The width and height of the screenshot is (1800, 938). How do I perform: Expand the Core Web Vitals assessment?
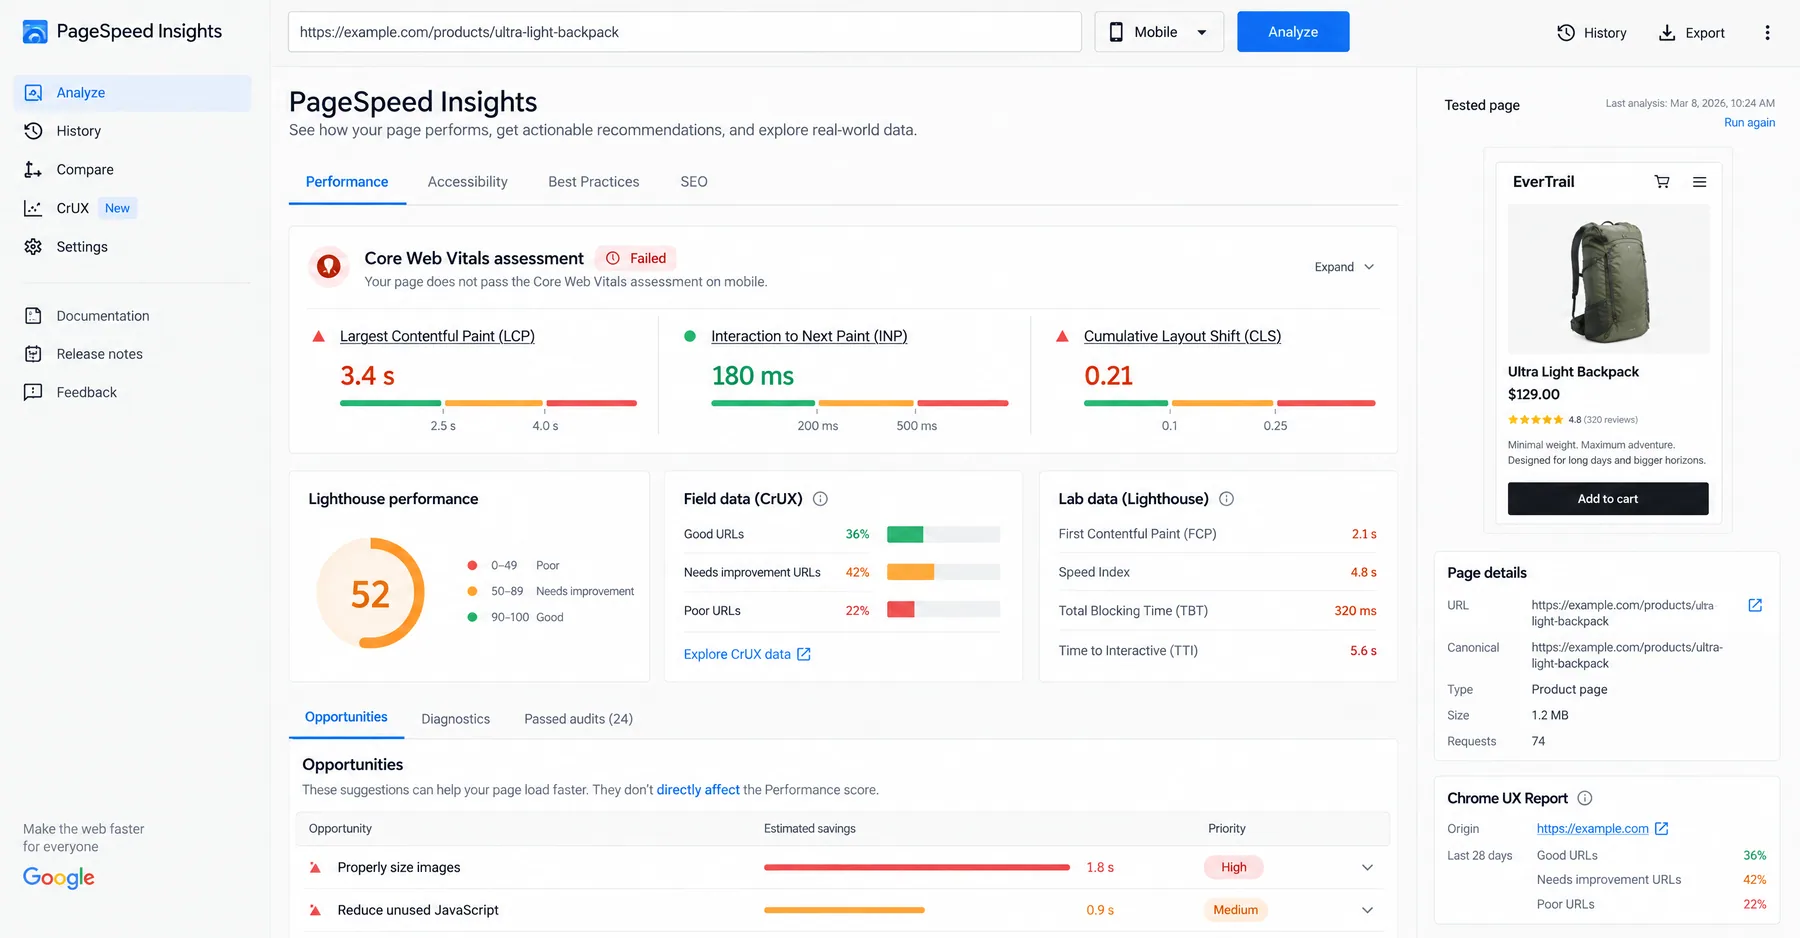(x=1344, y=267)
